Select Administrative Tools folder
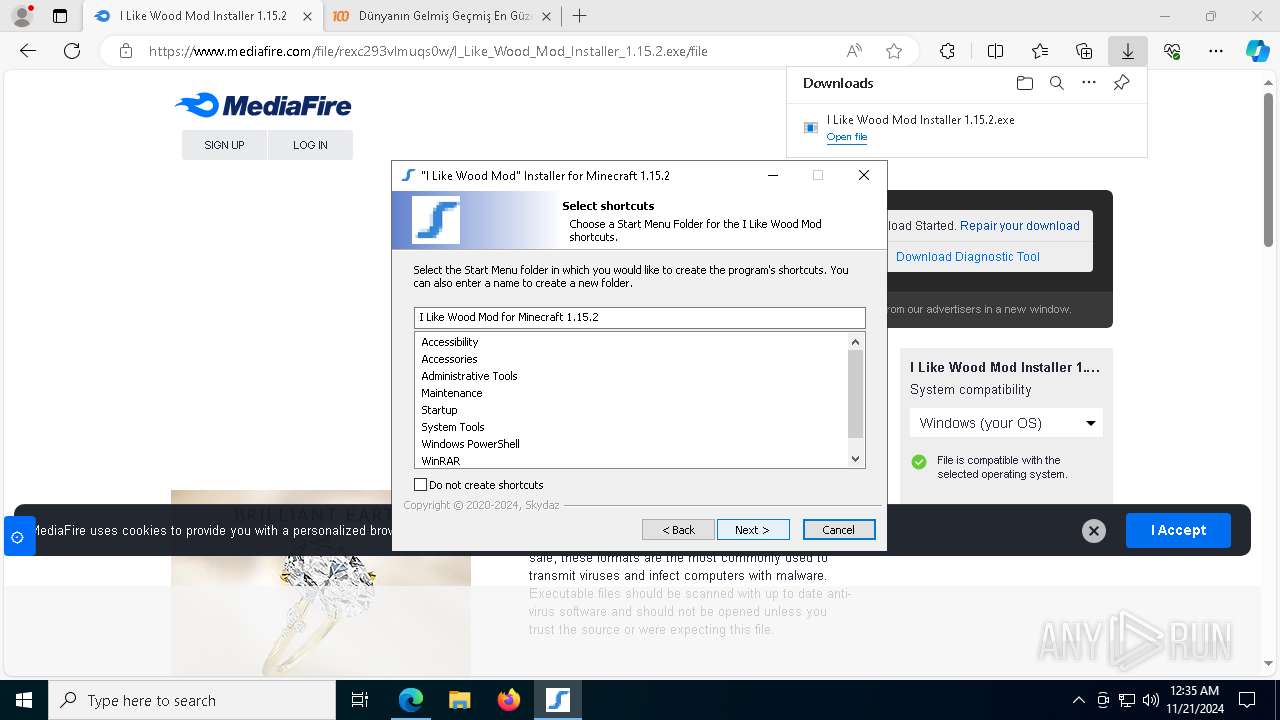The height and width of the screenshot is (720, 1280). tap(469, 376)
